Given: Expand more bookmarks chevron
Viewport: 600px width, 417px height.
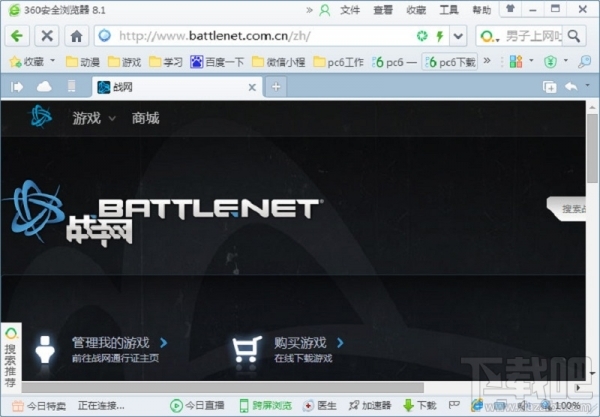Looking at the screenshot, I should 487,61.
